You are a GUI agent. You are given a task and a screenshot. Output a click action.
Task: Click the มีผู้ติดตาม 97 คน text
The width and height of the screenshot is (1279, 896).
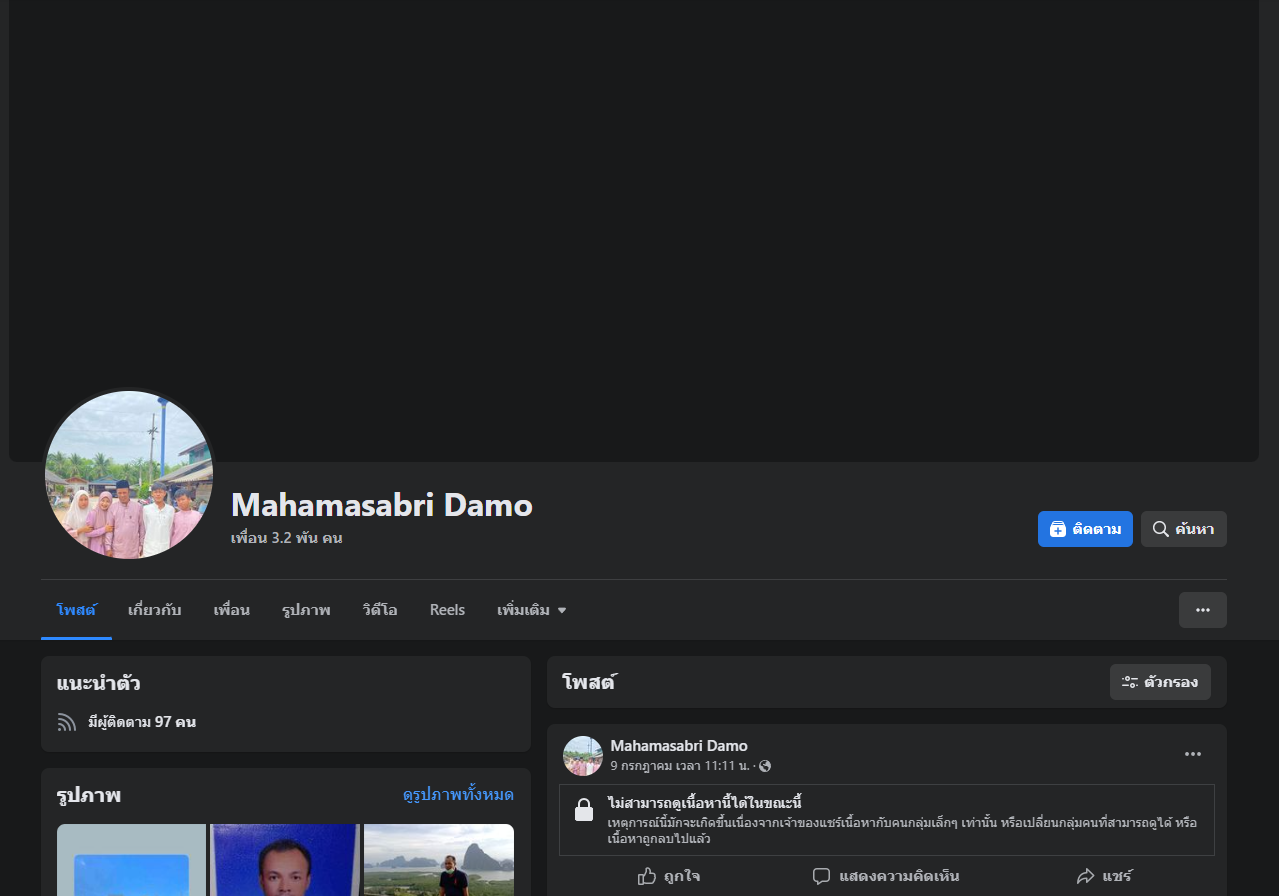tap(142, 722)
